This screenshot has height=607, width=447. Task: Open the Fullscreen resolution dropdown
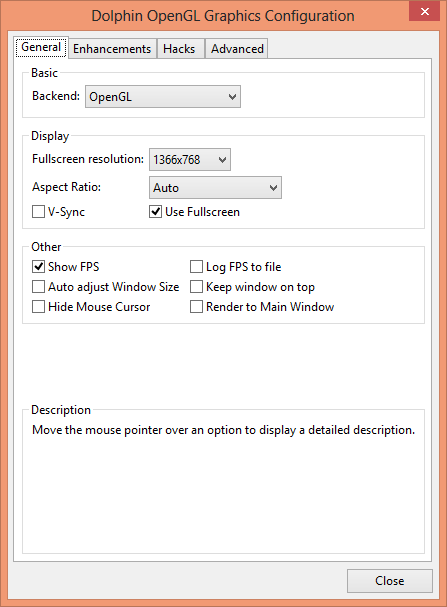(x=190, y=159)
